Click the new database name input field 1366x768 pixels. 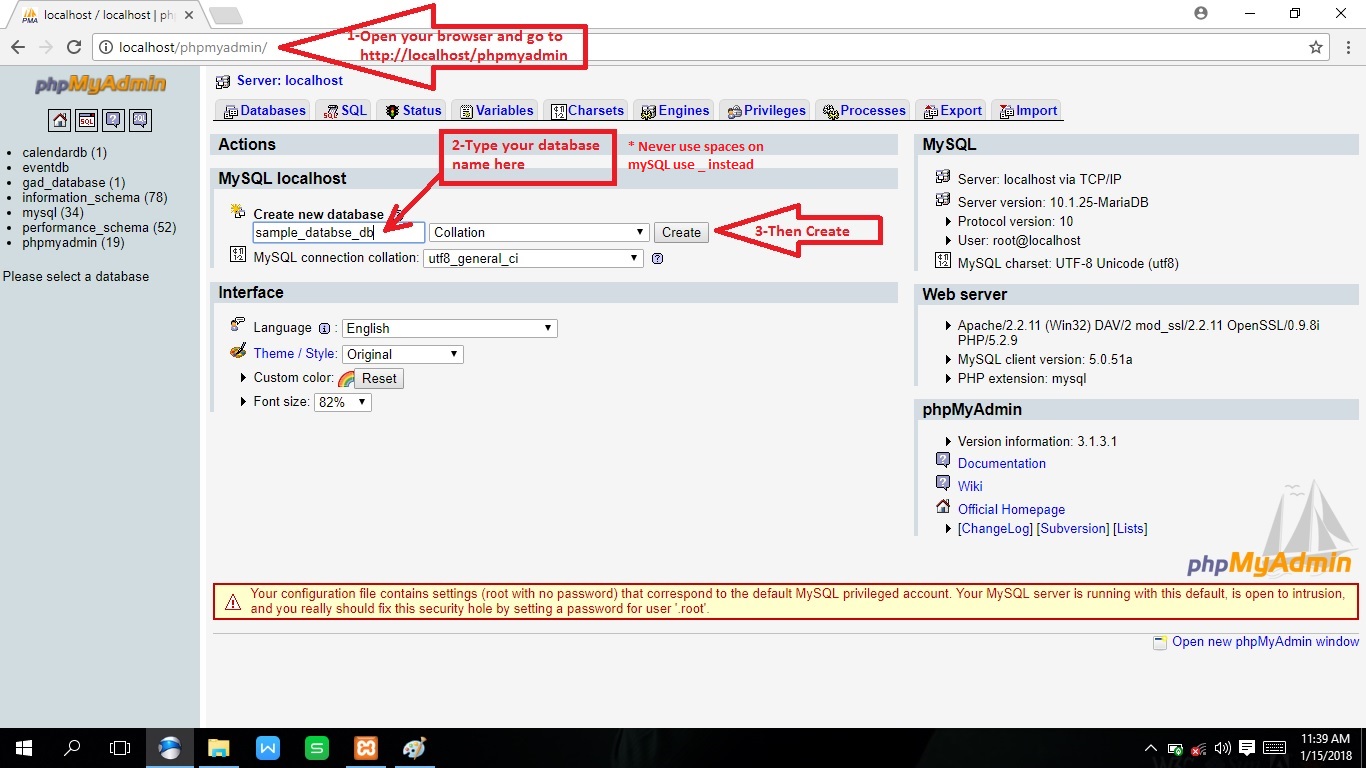click(x=339, y=232)
